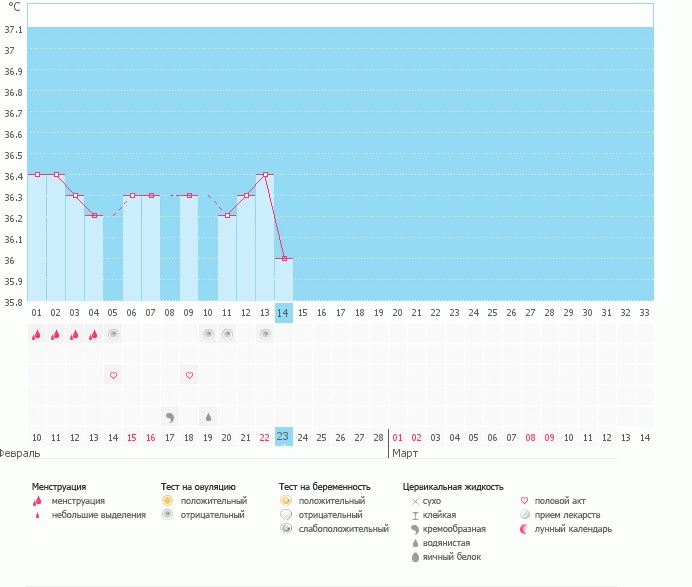692x587 pixels.
Task: Select the temperature point on cycle day 14
Action: [284, 259]
